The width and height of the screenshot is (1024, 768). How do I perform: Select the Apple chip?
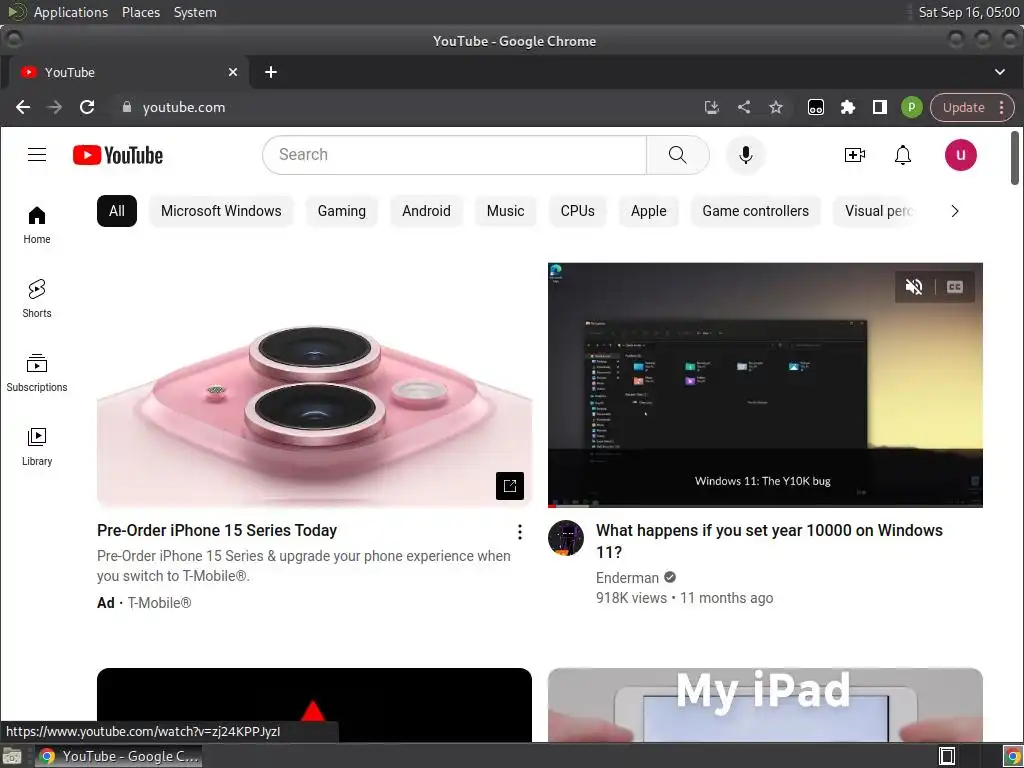(x=648, y=211)
